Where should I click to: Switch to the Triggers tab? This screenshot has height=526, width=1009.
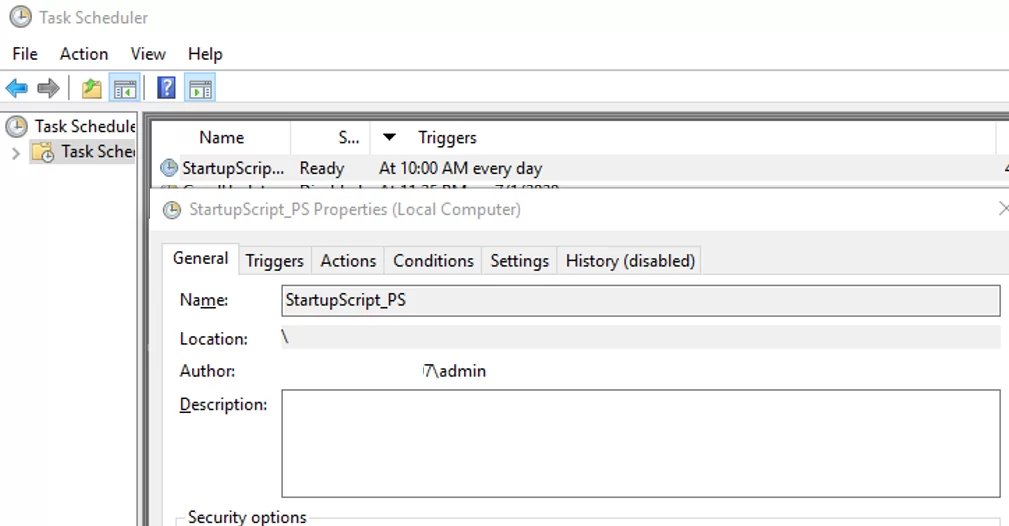point(275,261)
